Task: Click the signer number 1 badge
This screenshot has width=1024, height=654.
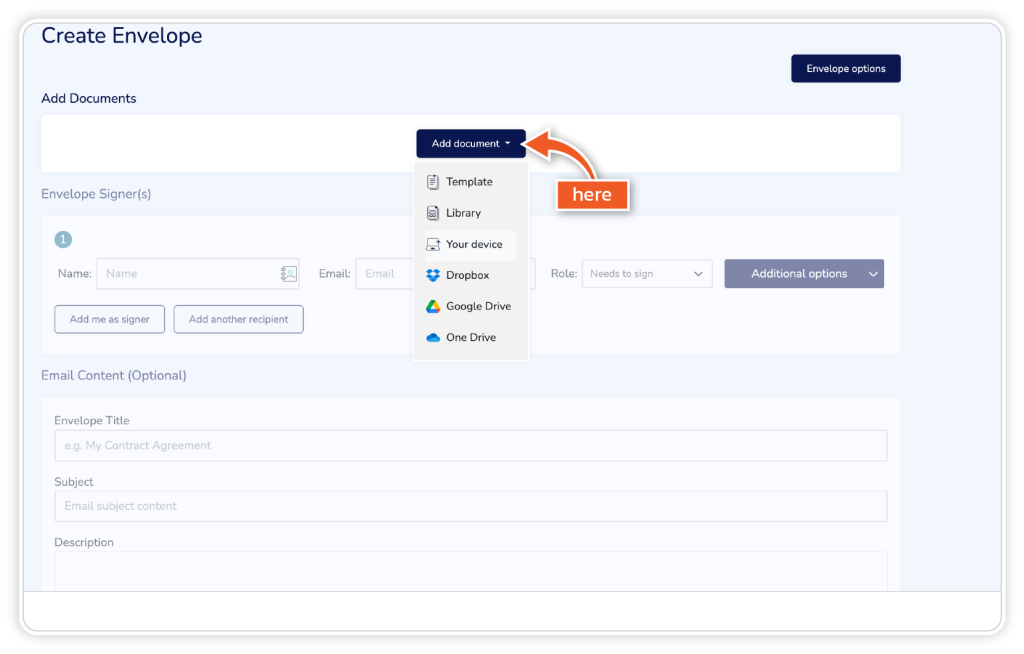Action: [63, 240]
